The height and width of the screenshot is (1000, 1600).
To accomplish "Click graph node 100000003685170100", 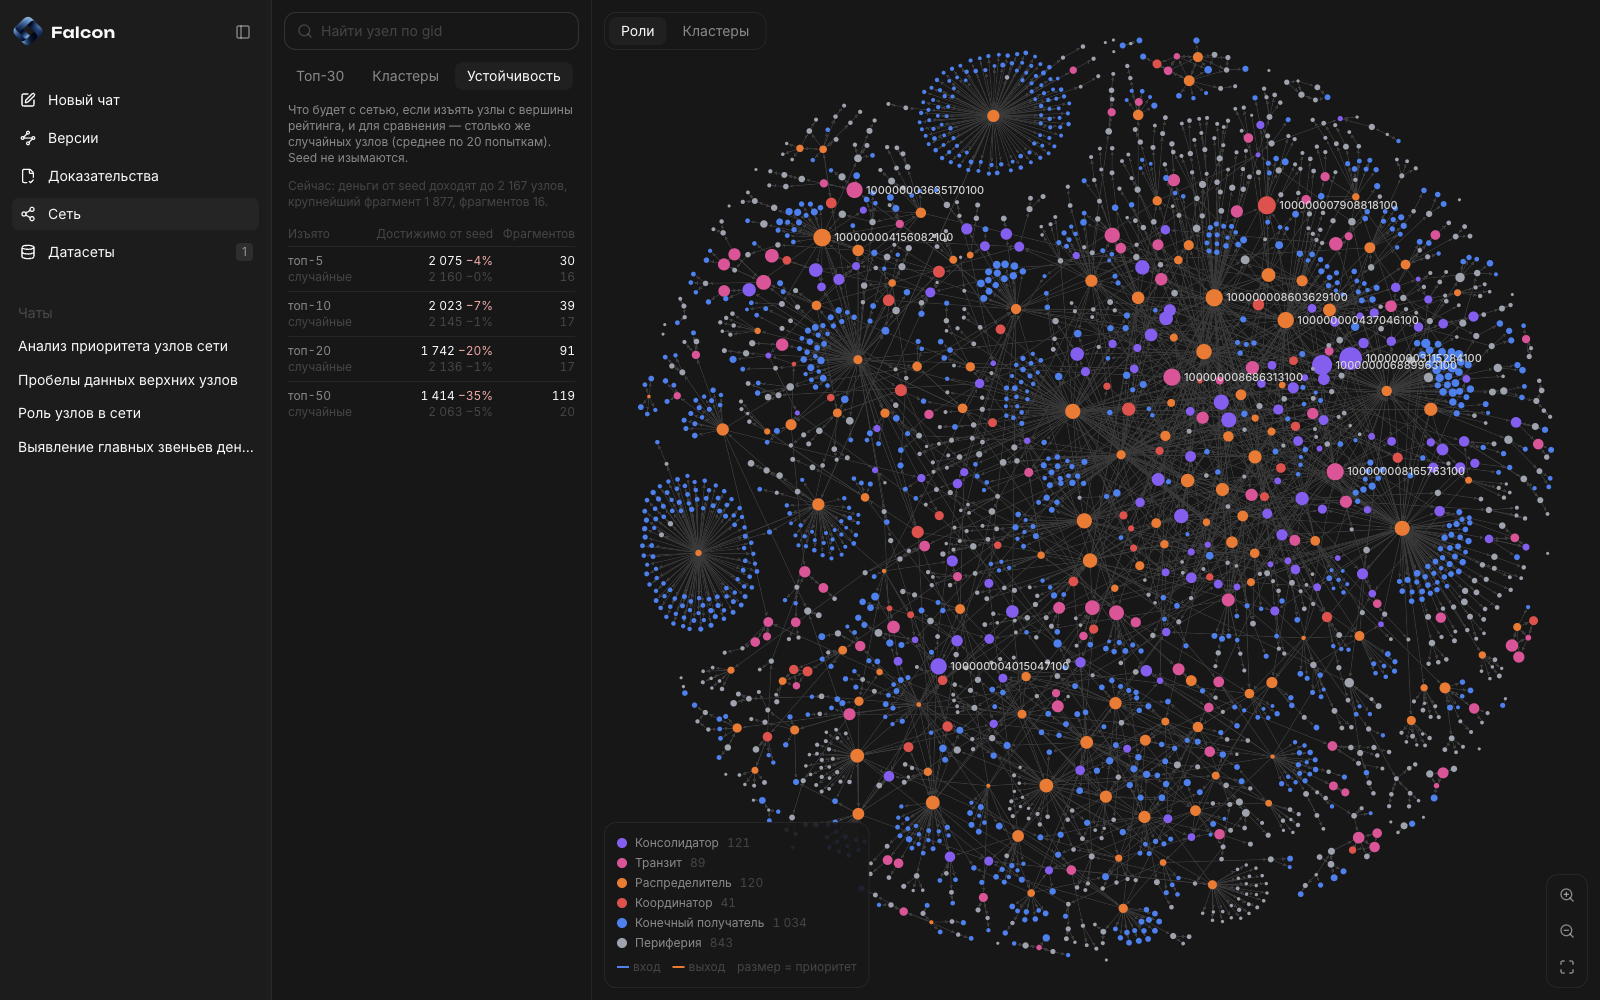I will (x=854, y=190).
